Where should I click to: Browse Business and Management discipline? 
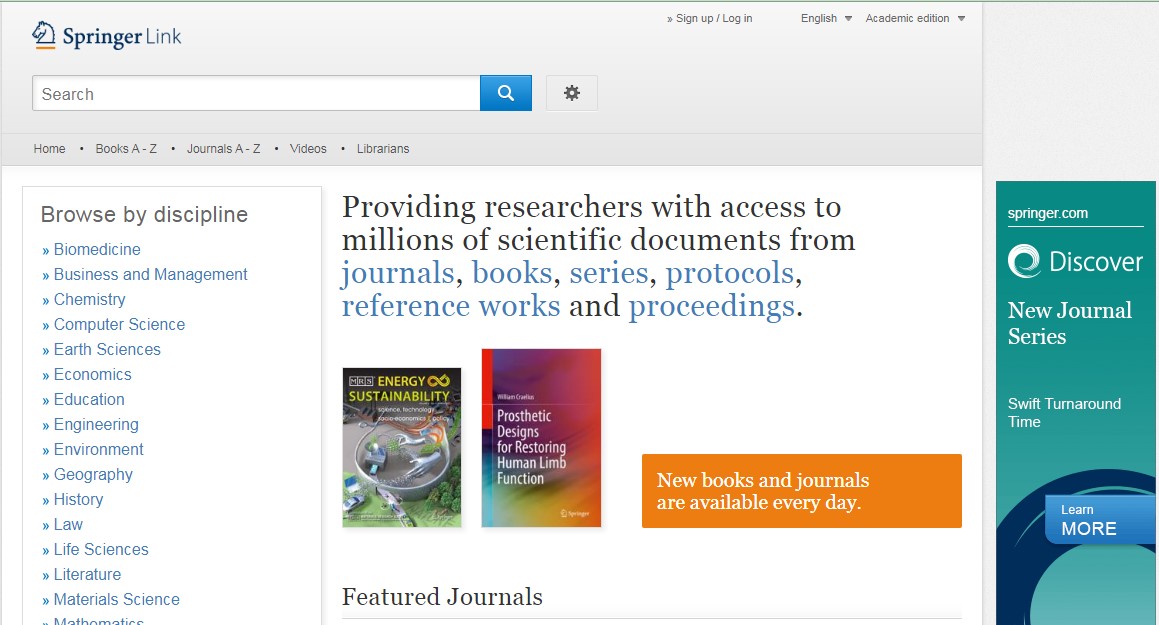point(150,275)
